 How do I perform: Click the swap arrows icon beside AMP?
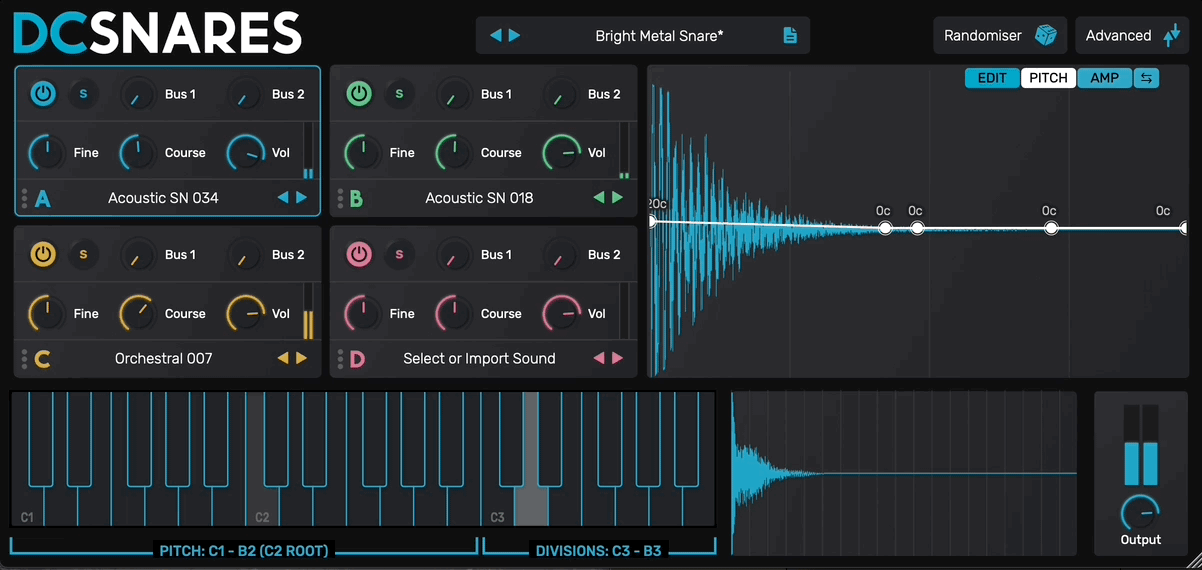(1146, 78)
